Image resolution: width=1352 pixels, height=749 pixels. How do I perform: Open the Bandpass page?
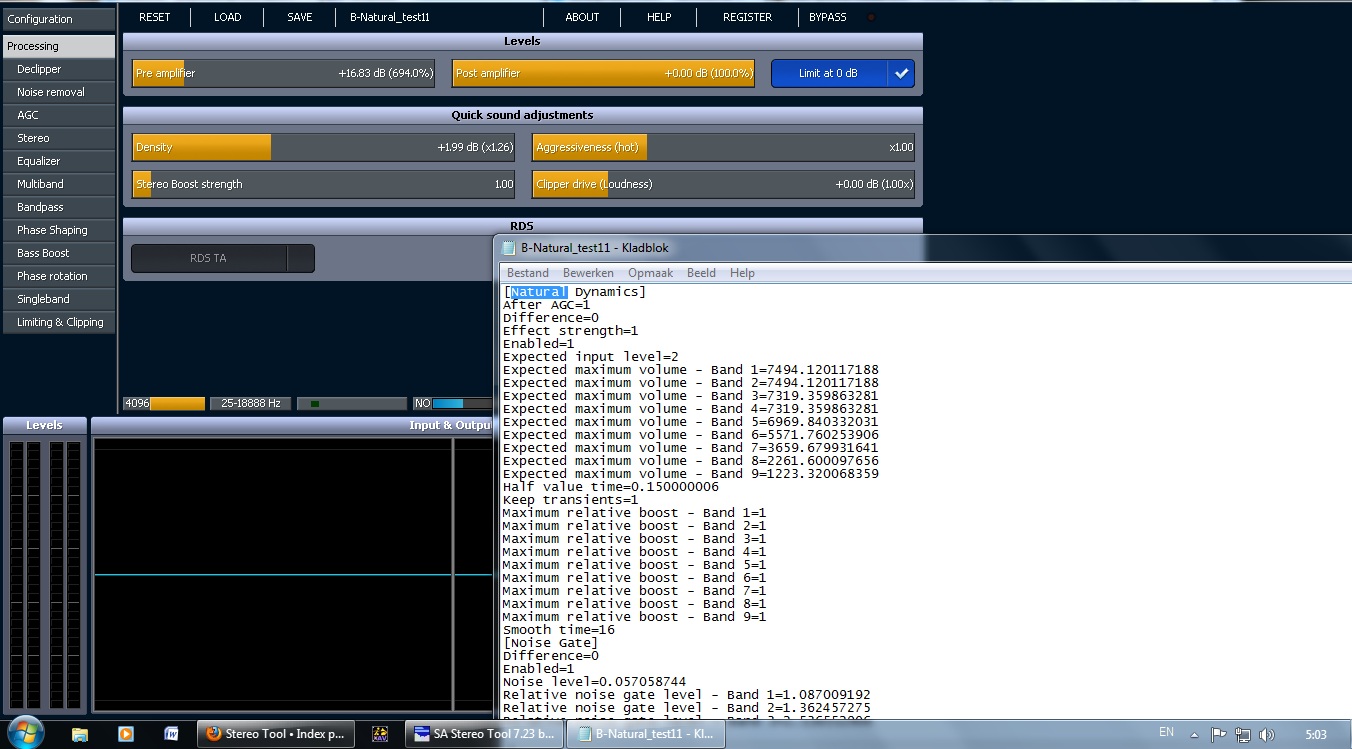59,207
